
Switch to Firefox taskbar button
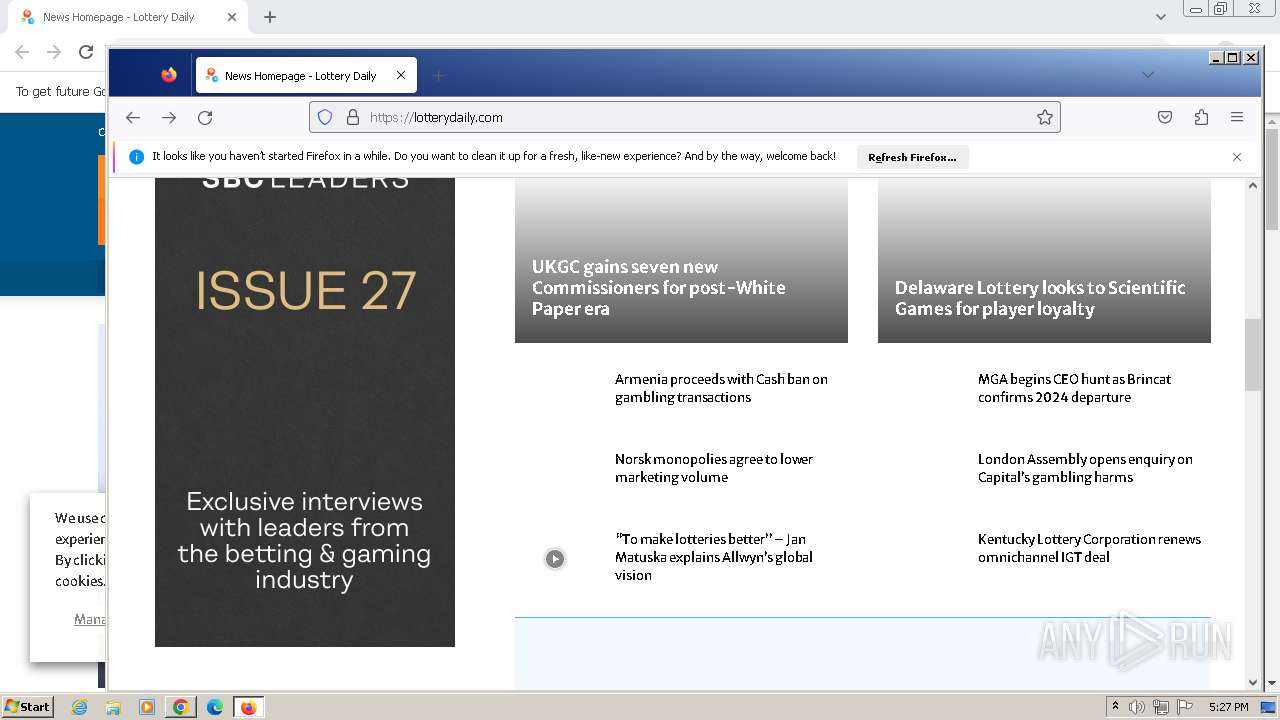click(248, 707)
